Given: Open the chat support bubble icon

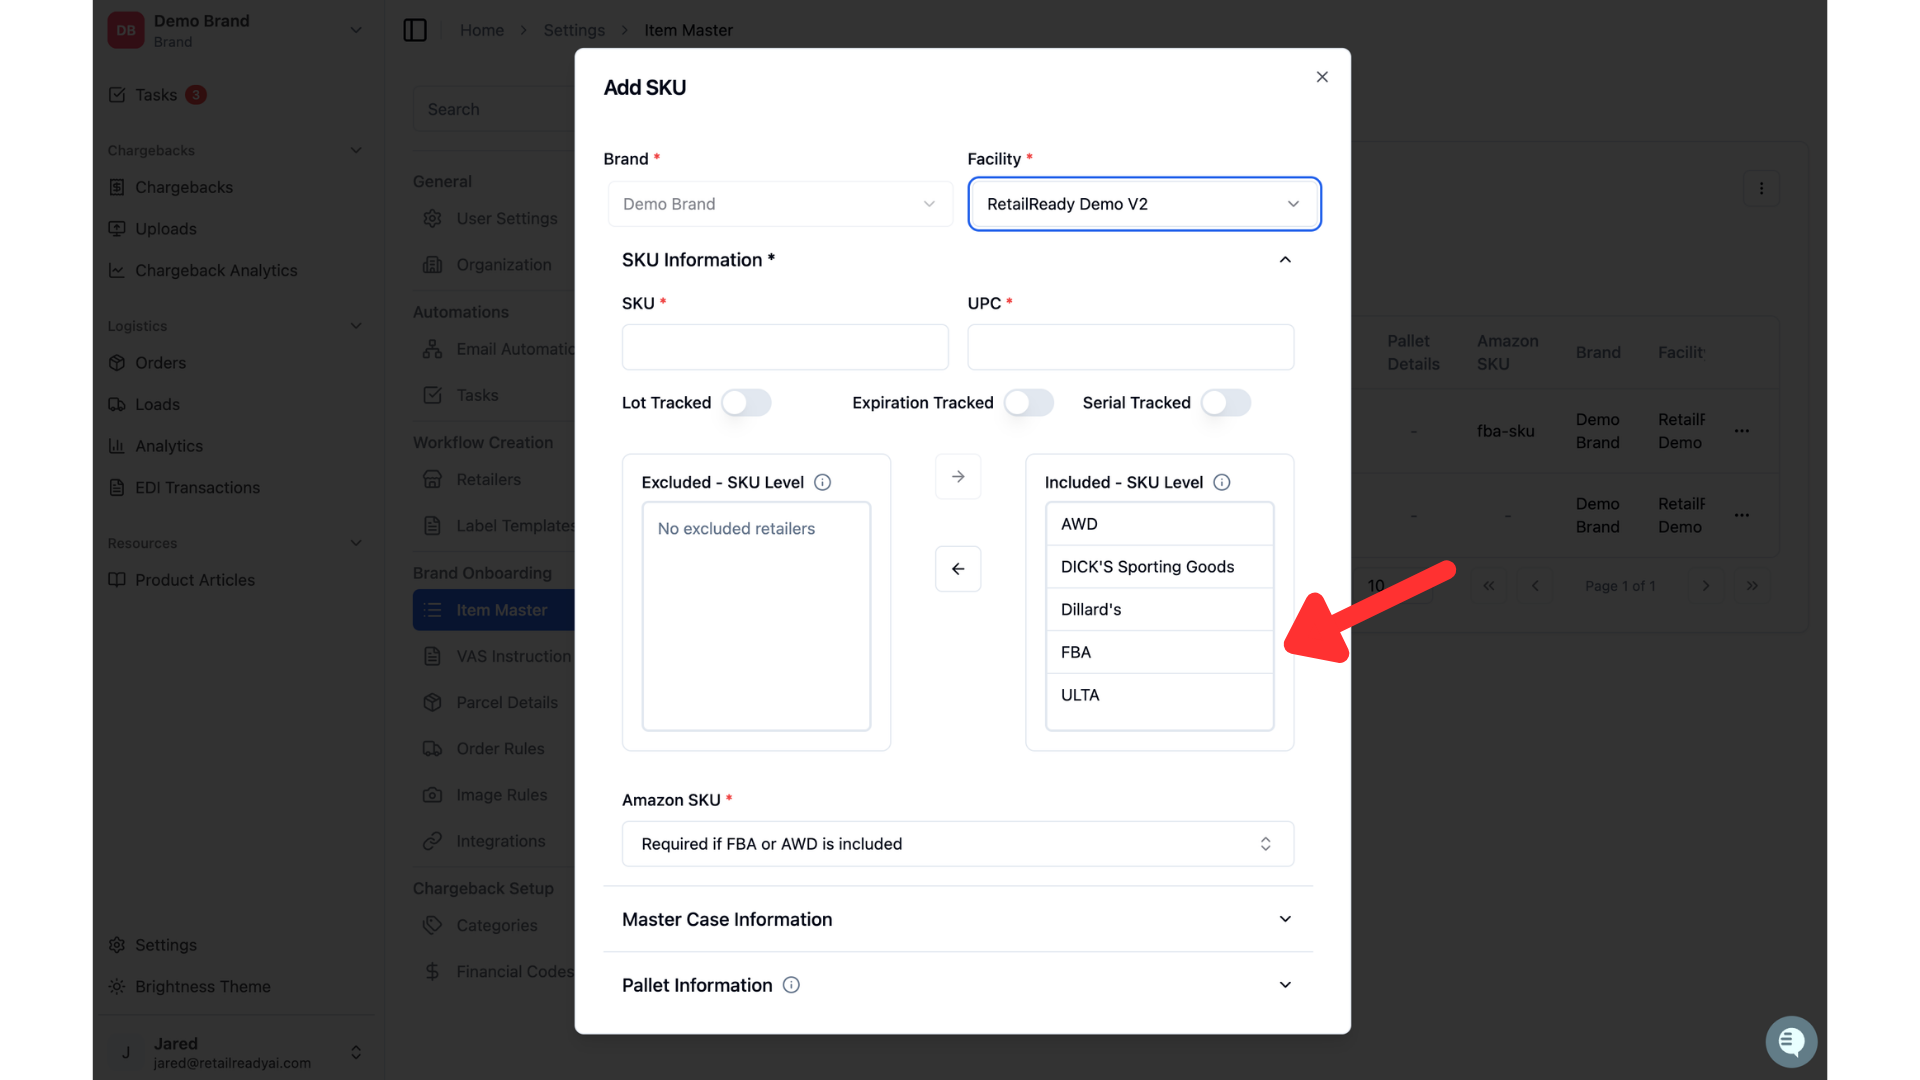Looking at the screenshot, I should coord(1791,1042).
